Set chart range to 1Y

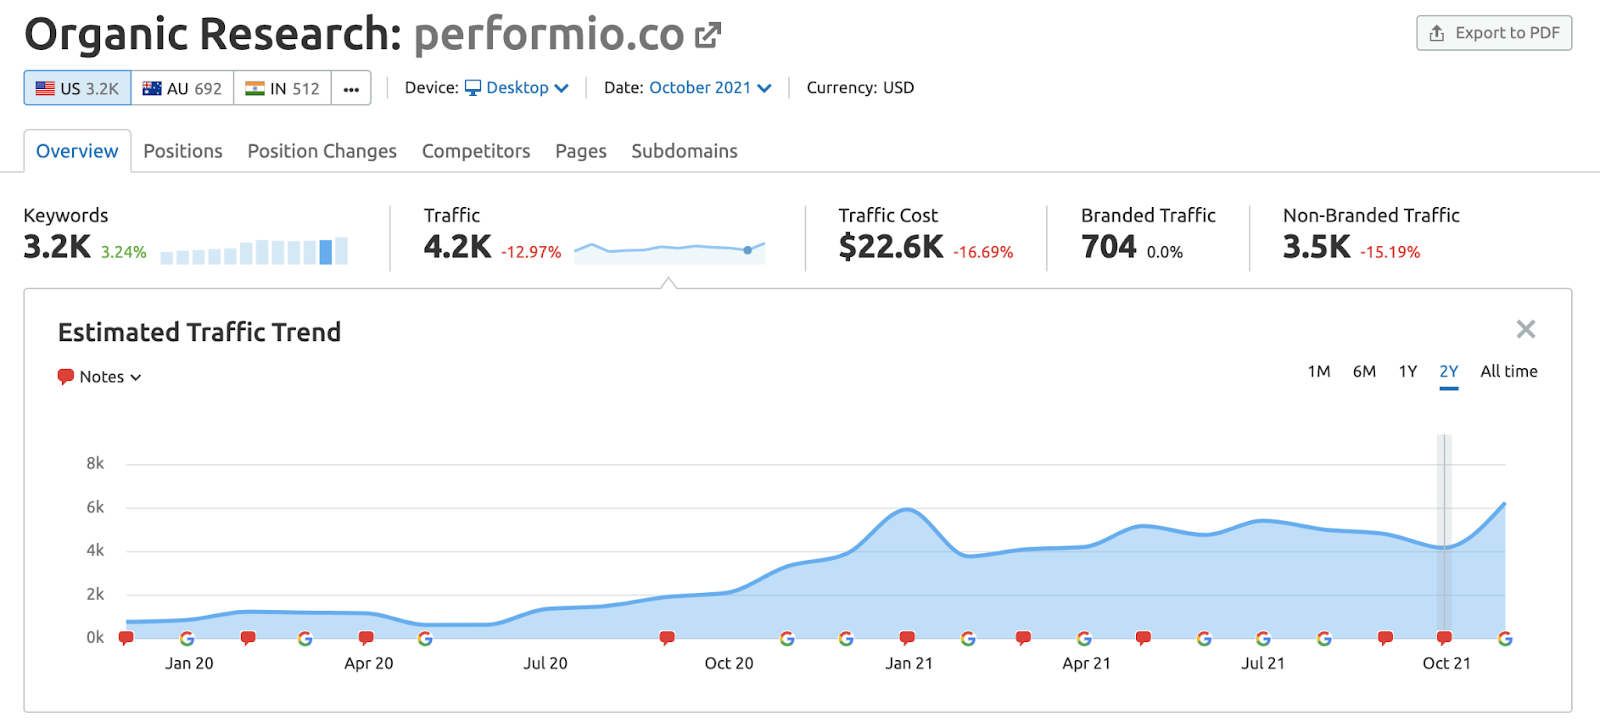pyautogui.click(x=1408, y=371)
